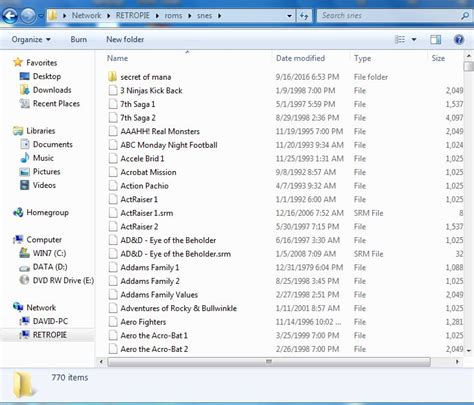Create a New folder
This screenshot has height=405, width=474.
point(125,39)
